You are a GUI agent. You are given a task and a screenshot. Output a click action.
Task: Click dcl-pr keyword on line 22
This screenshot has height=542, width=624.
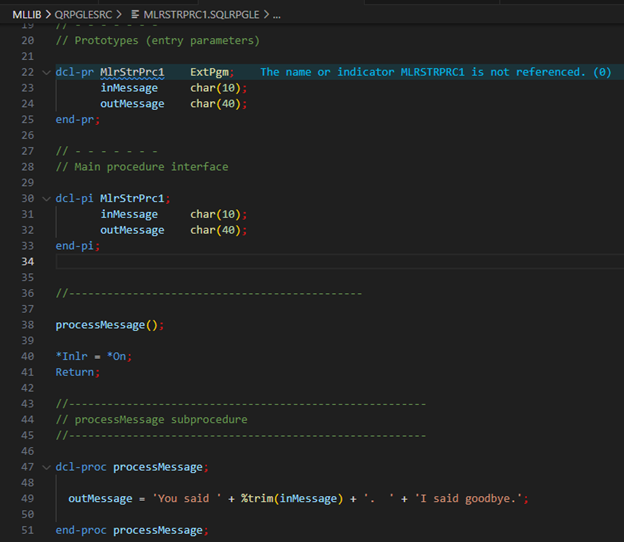tap(75, 72)
